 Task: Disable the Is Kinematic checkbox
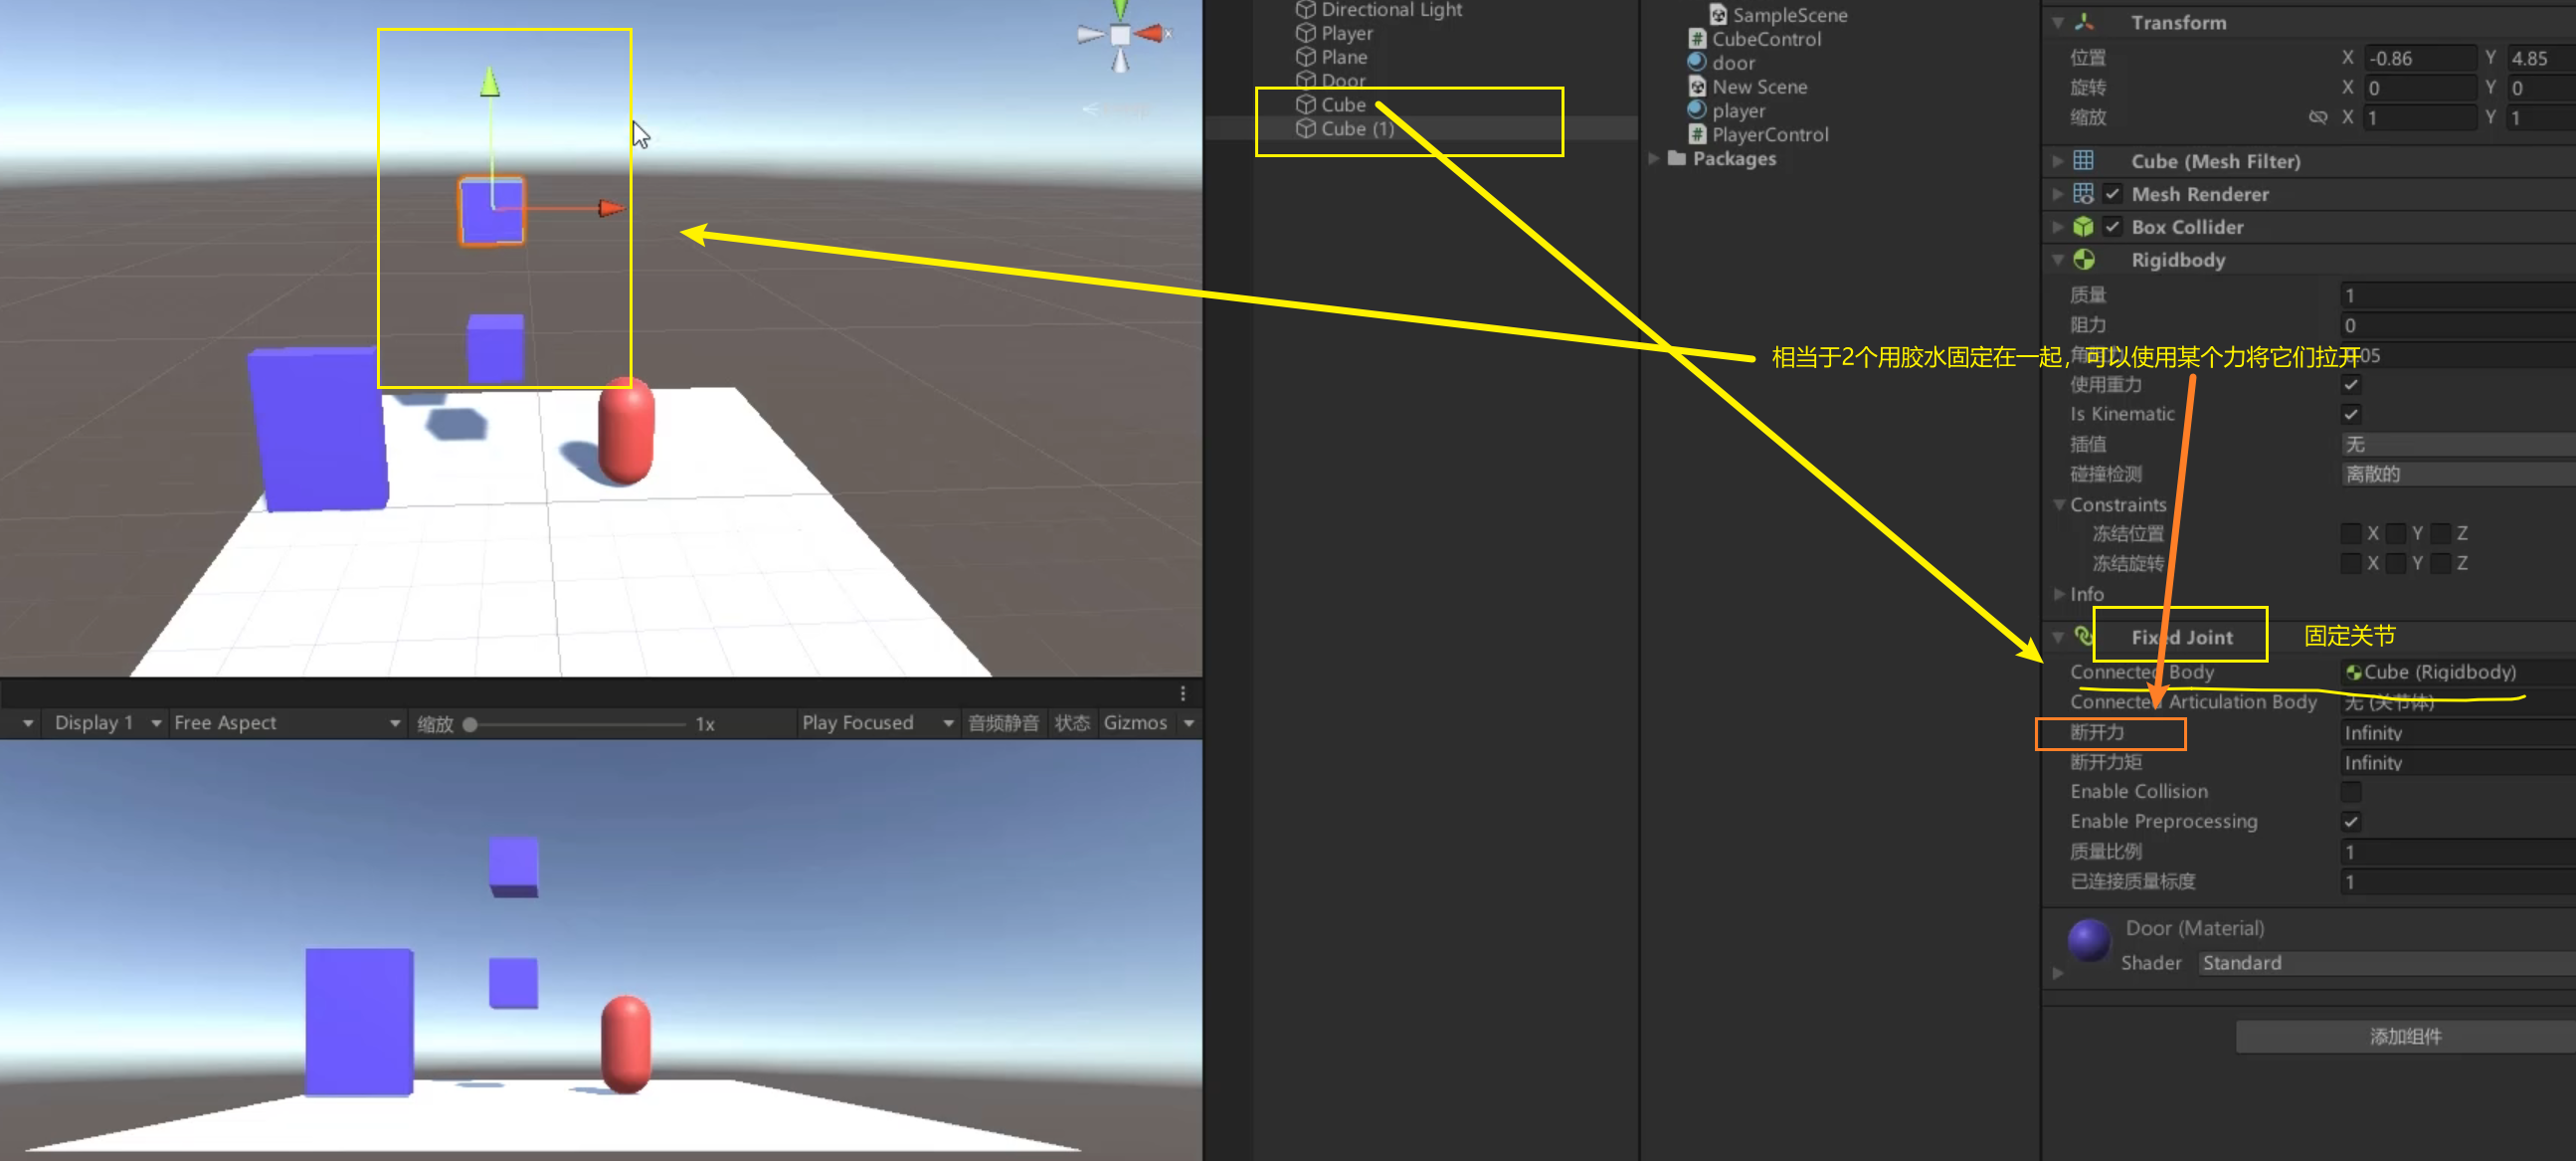[x=2351, y=414]
